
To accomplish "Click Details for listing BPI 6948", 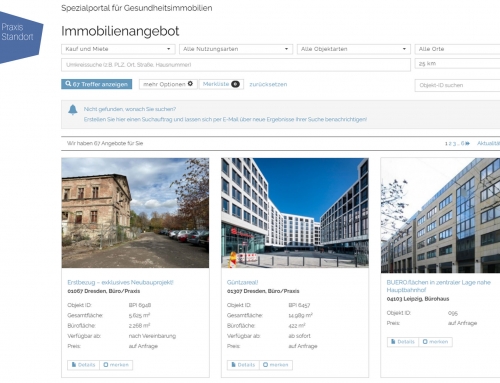I will (x=83, y=365).
